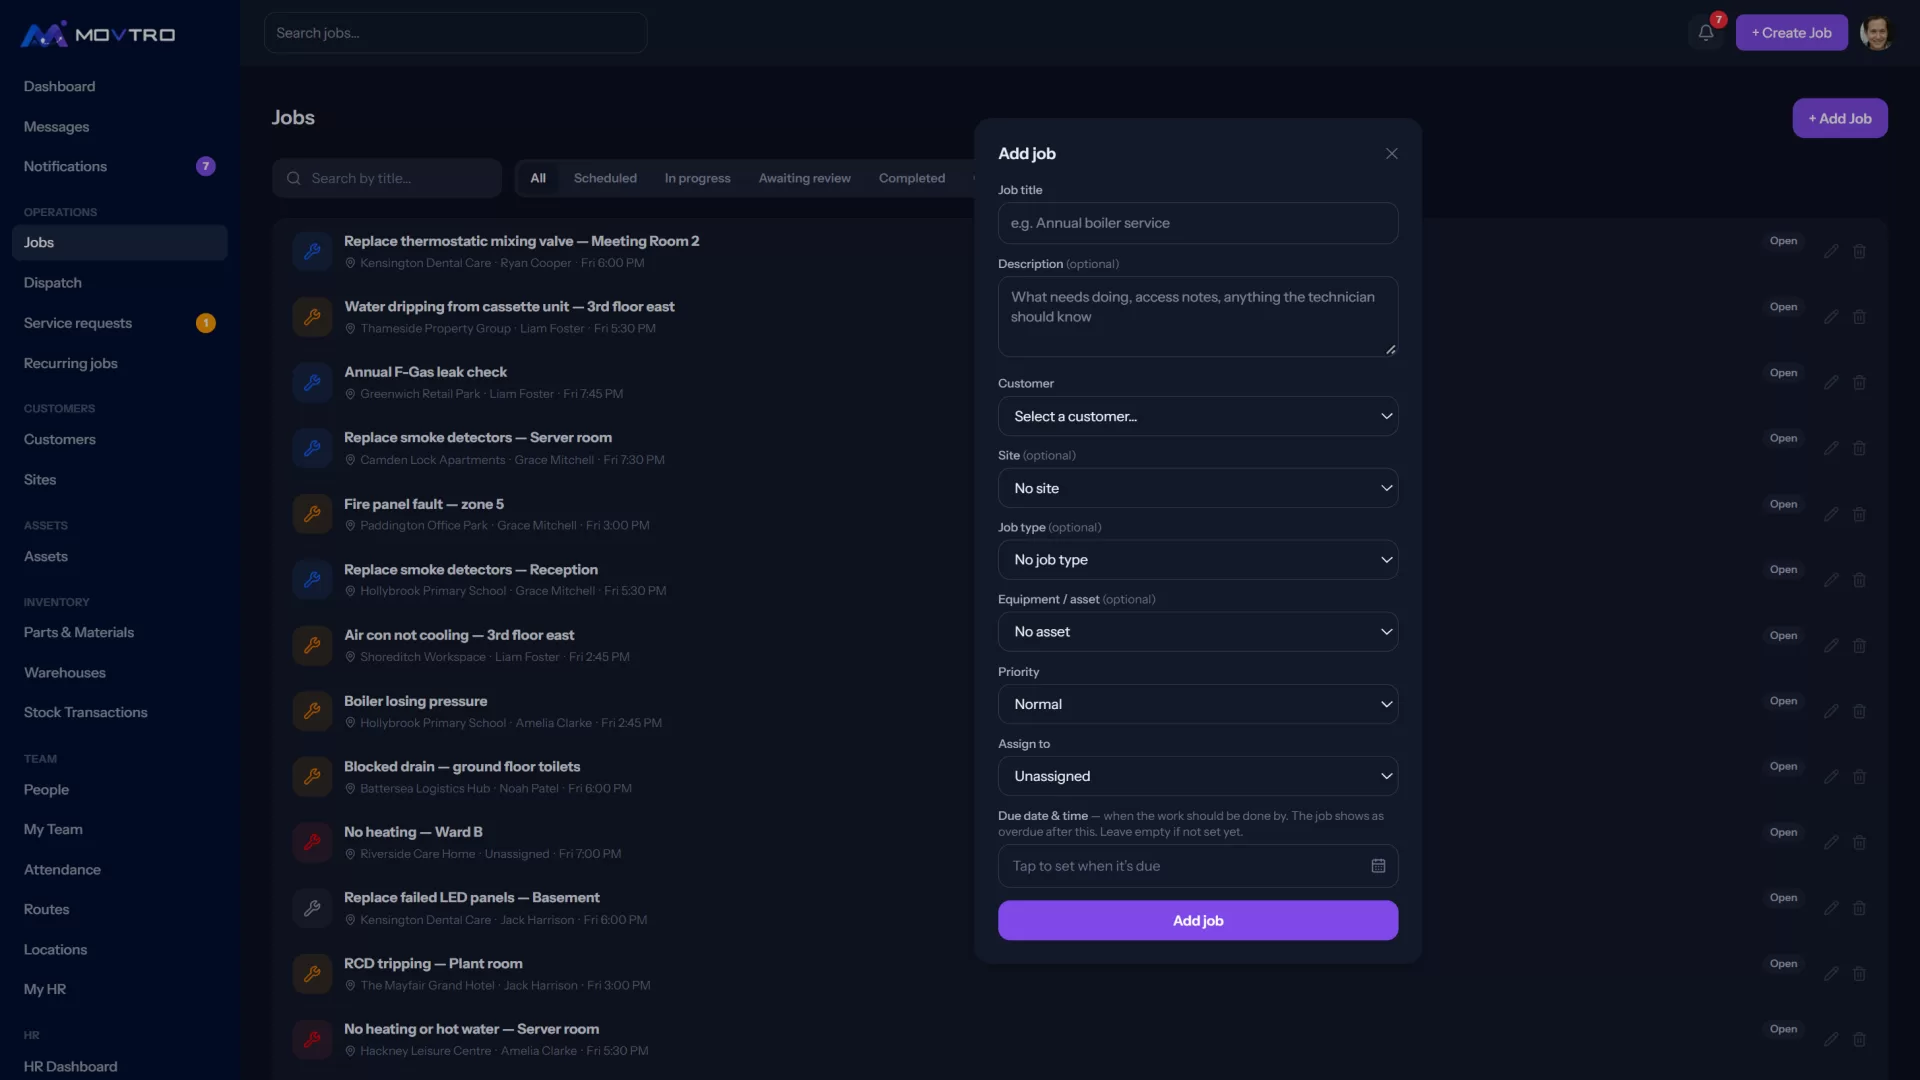The width and height of the screenshot is (1920, 1080).
Task: Click the Movtro logo
Action: tap(98, 34)
